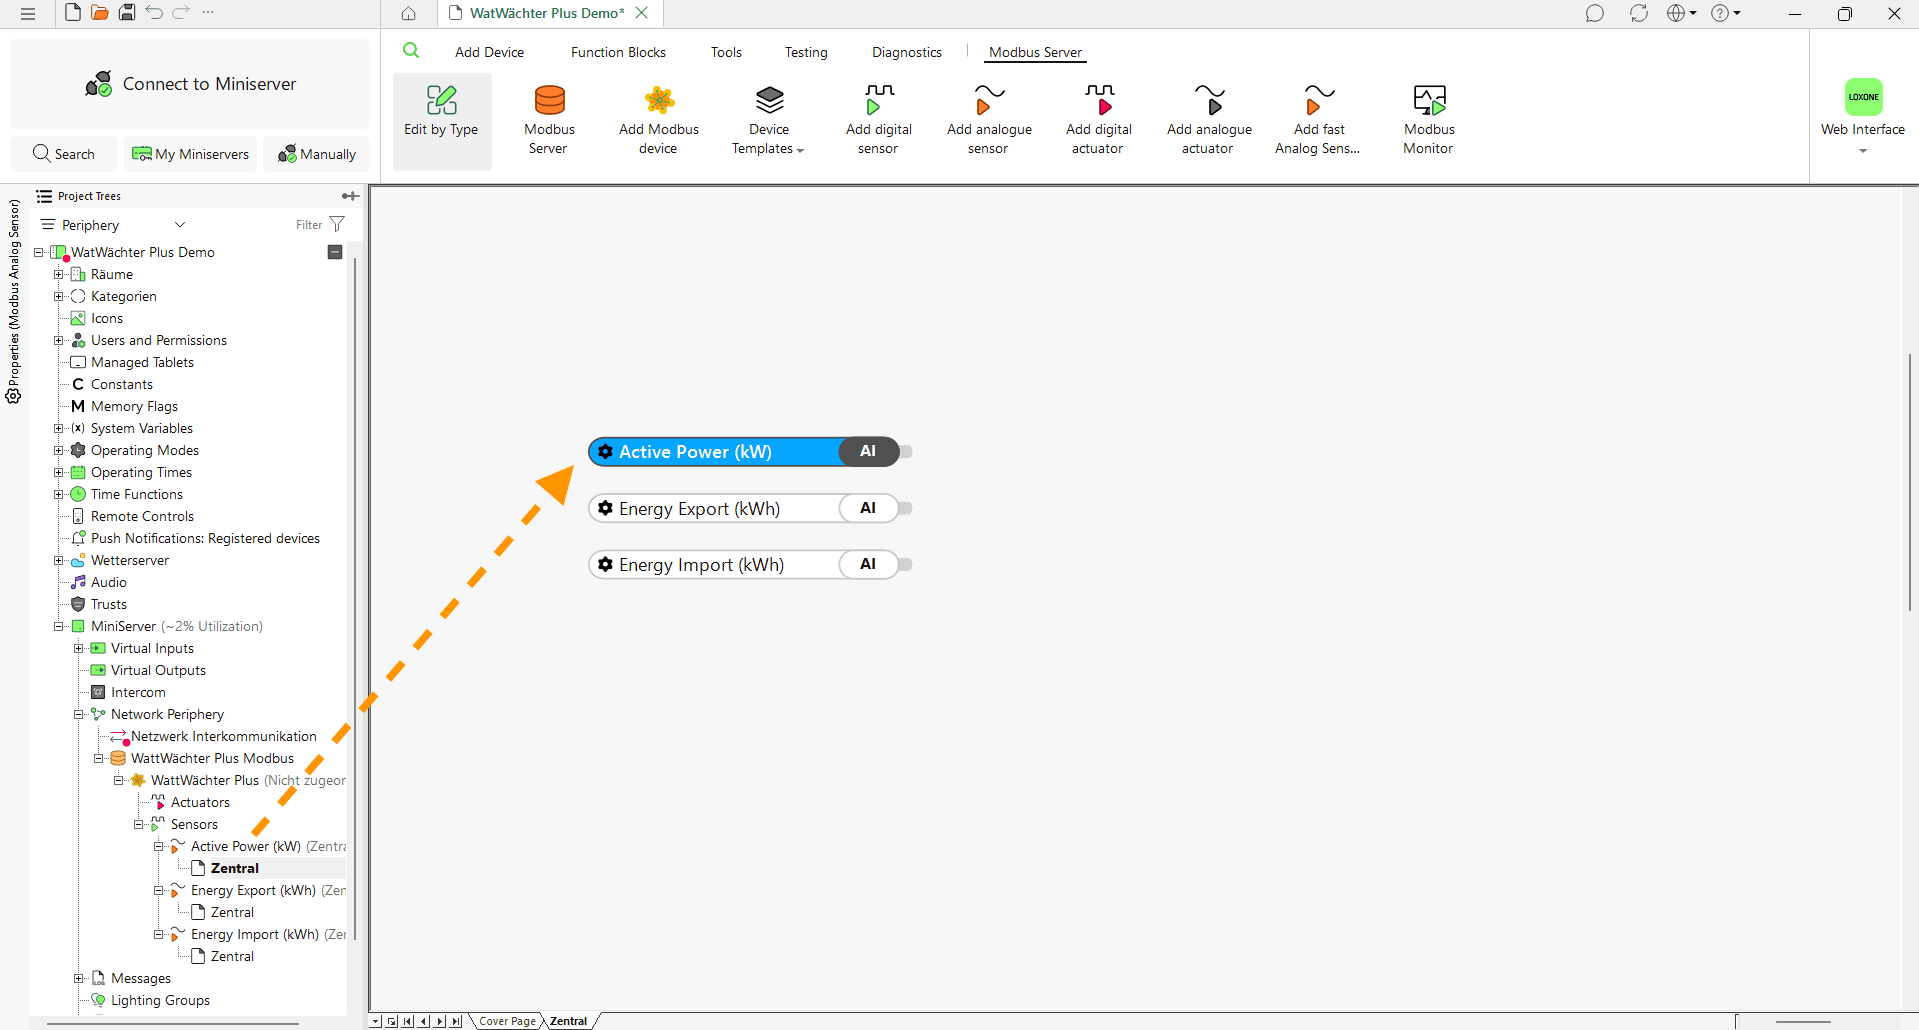
Task: Open the Modbus Server ribbon button
Action: coord(549,120)
